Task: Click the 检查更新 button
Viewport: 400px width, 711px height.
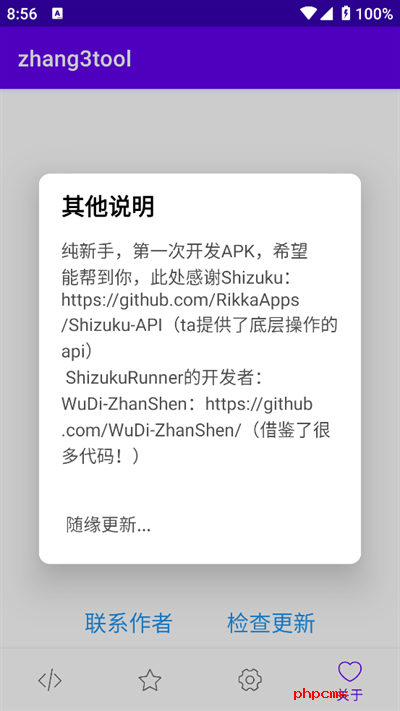Action: 271,623
